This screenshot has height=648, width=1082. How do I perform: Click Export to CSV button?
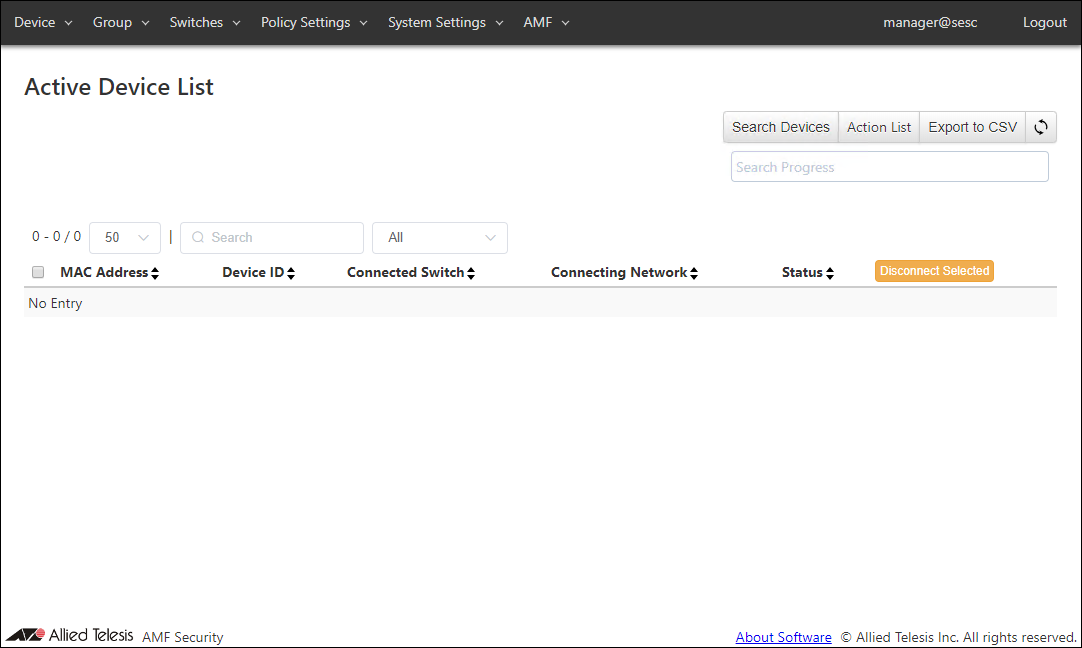(972, 127)
